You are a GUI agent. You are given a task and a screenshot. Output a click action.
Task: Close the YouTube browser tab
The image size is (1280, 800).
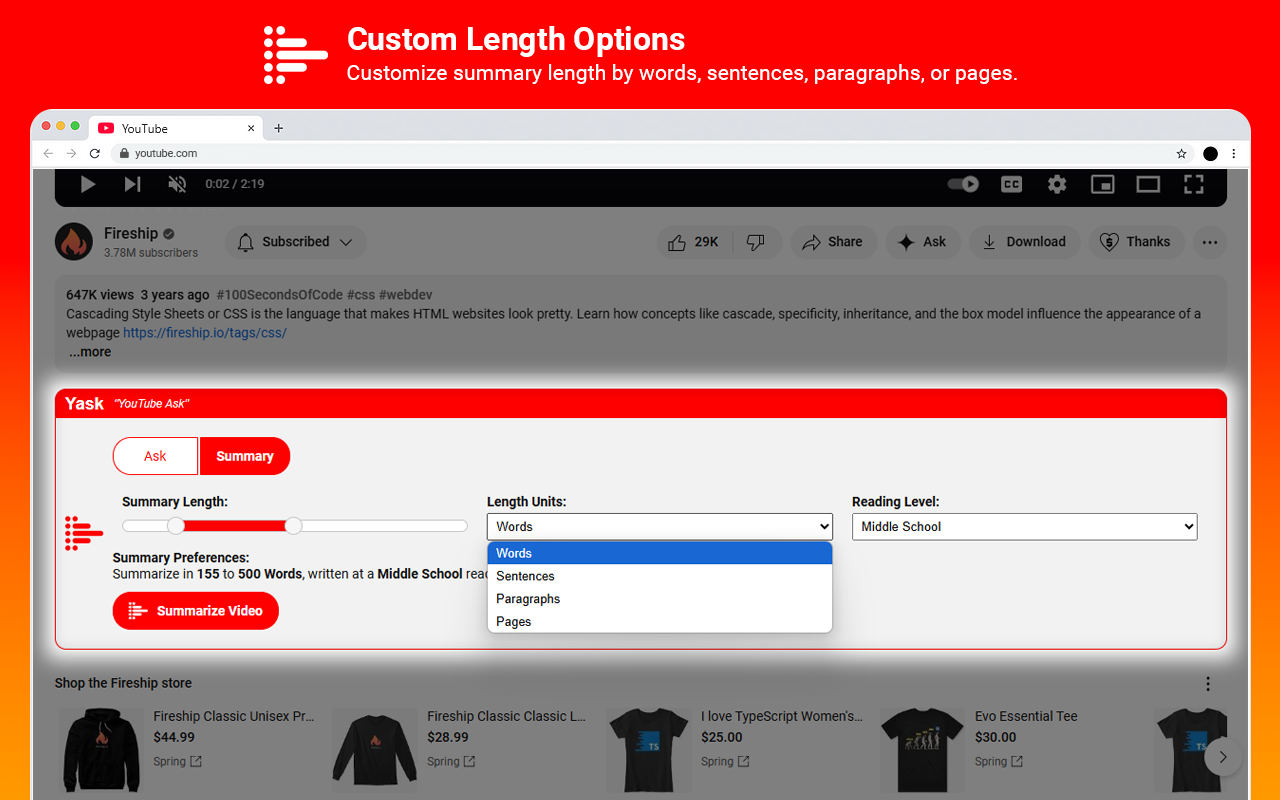[x=251, y=128]
